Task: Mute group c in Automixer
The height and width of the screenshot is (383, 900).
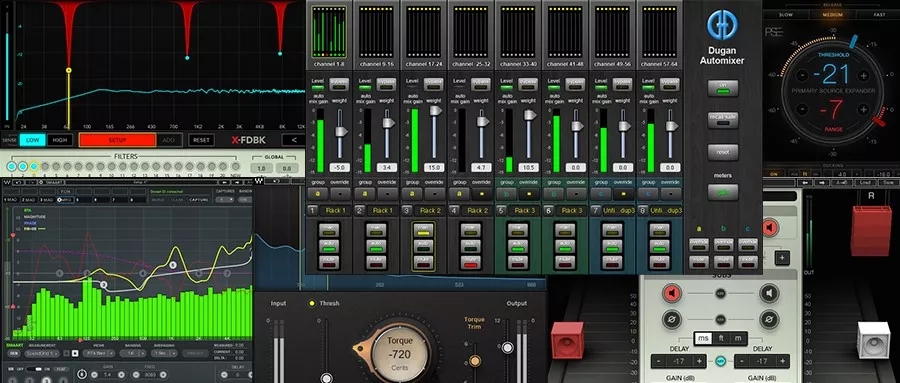Action: pyautogui.click(x=748, y=261)
